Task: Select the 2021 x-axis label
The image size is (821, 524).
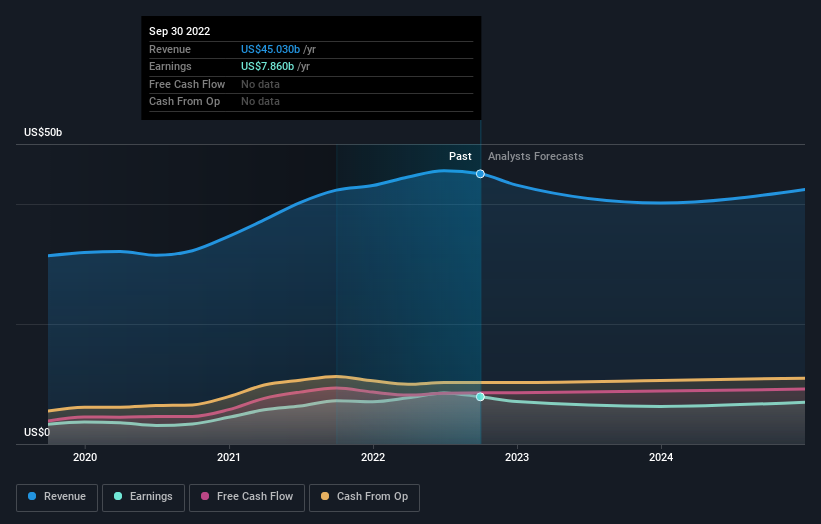Action: [229, 457]
